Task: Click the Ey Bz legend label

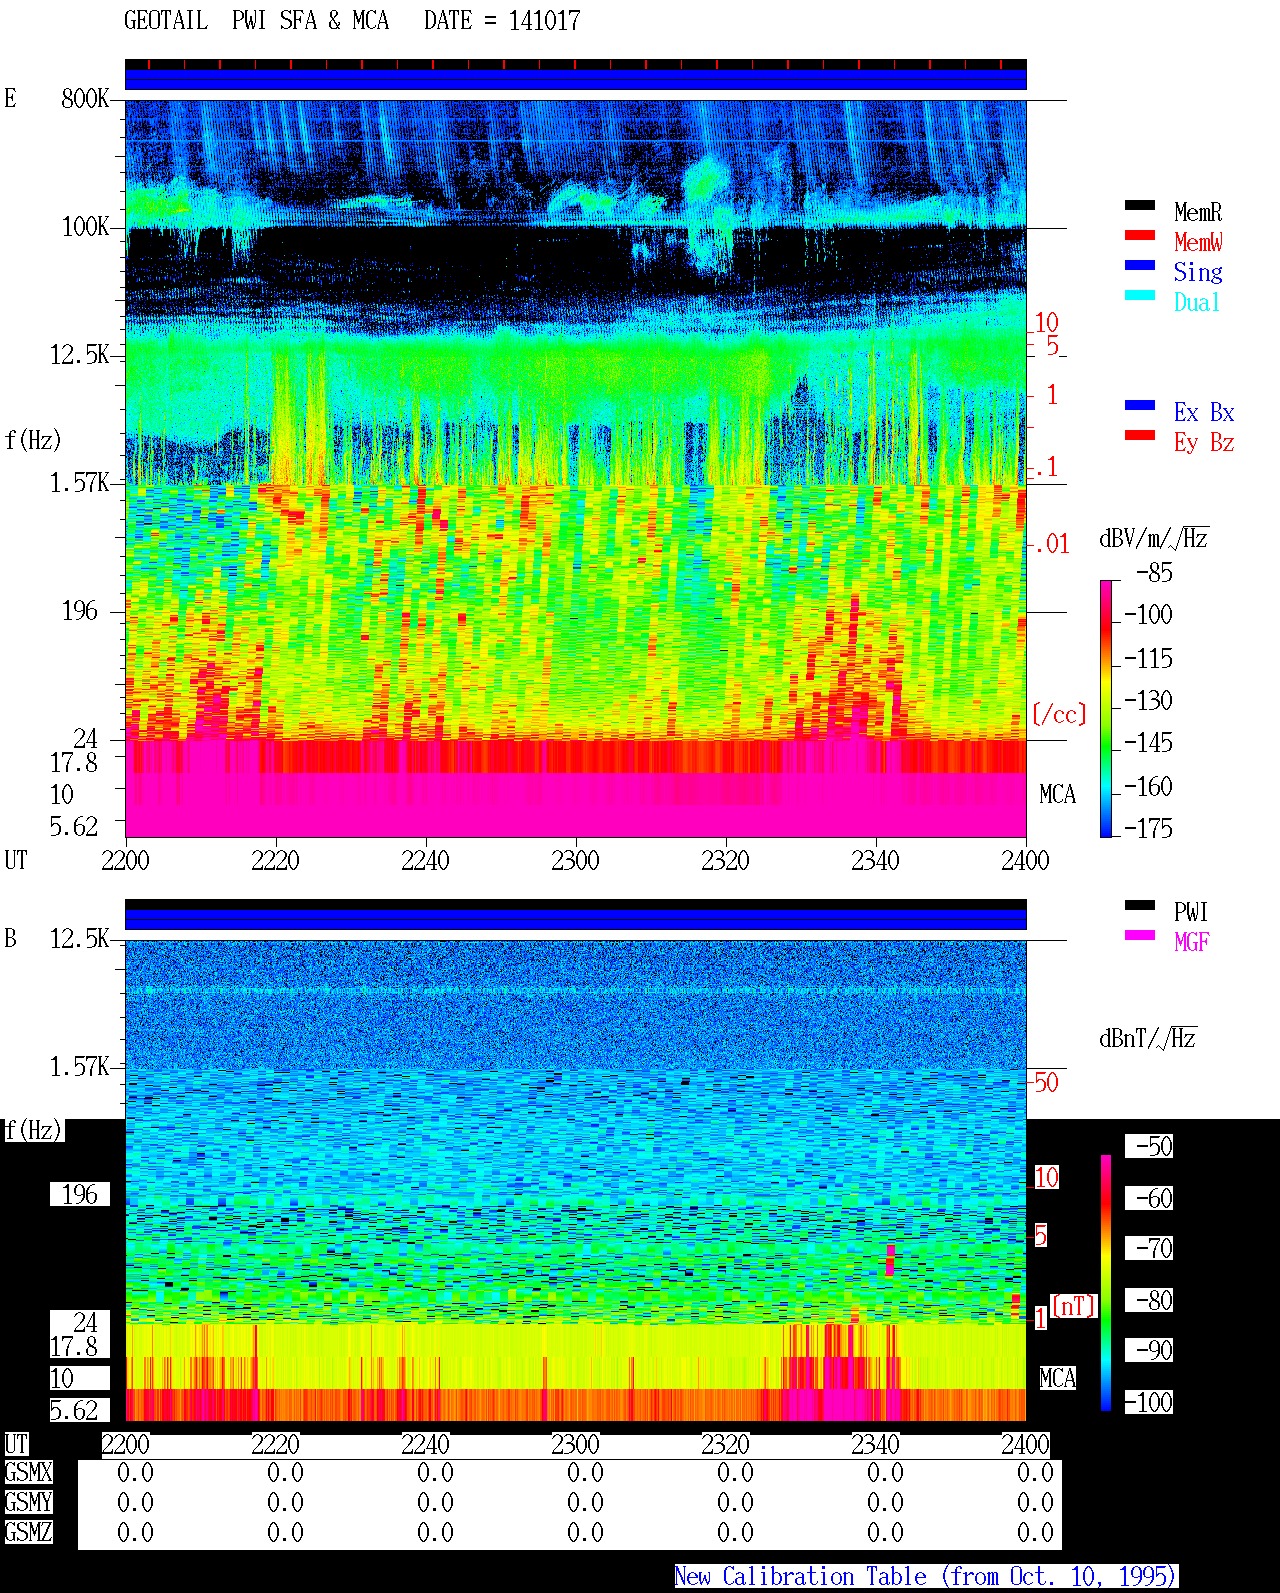Action: point(1204,442)
